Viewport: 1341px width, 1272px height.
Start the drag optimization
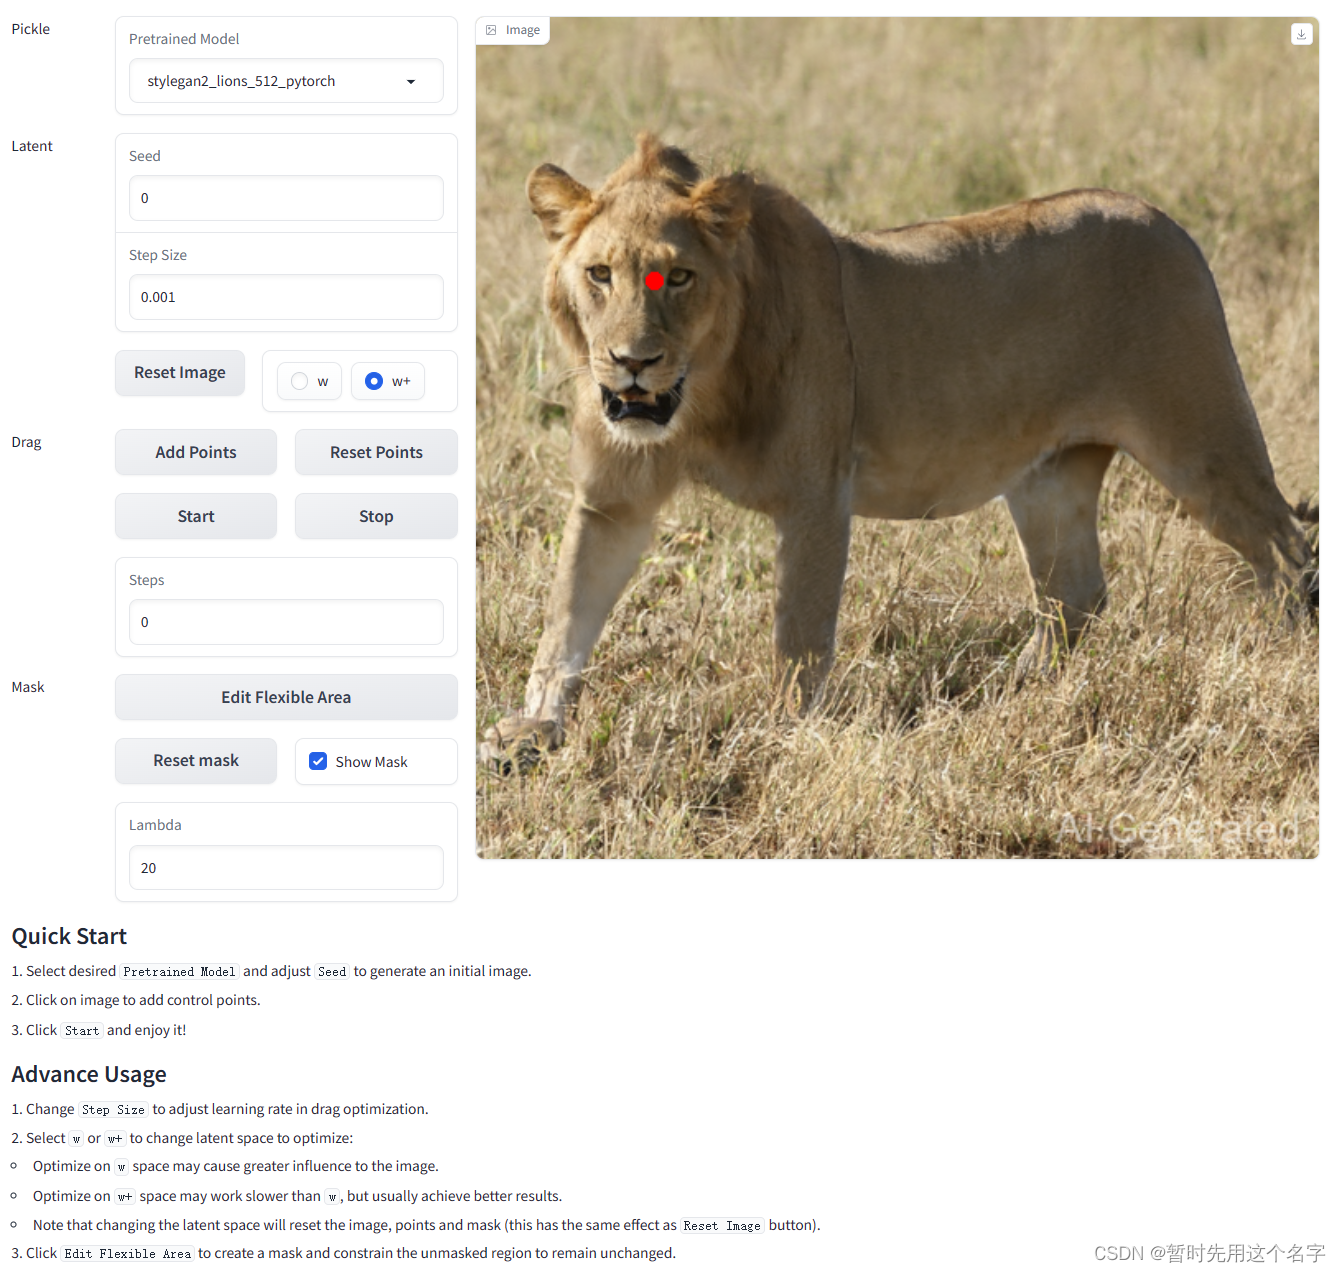(x=196, y=516)
